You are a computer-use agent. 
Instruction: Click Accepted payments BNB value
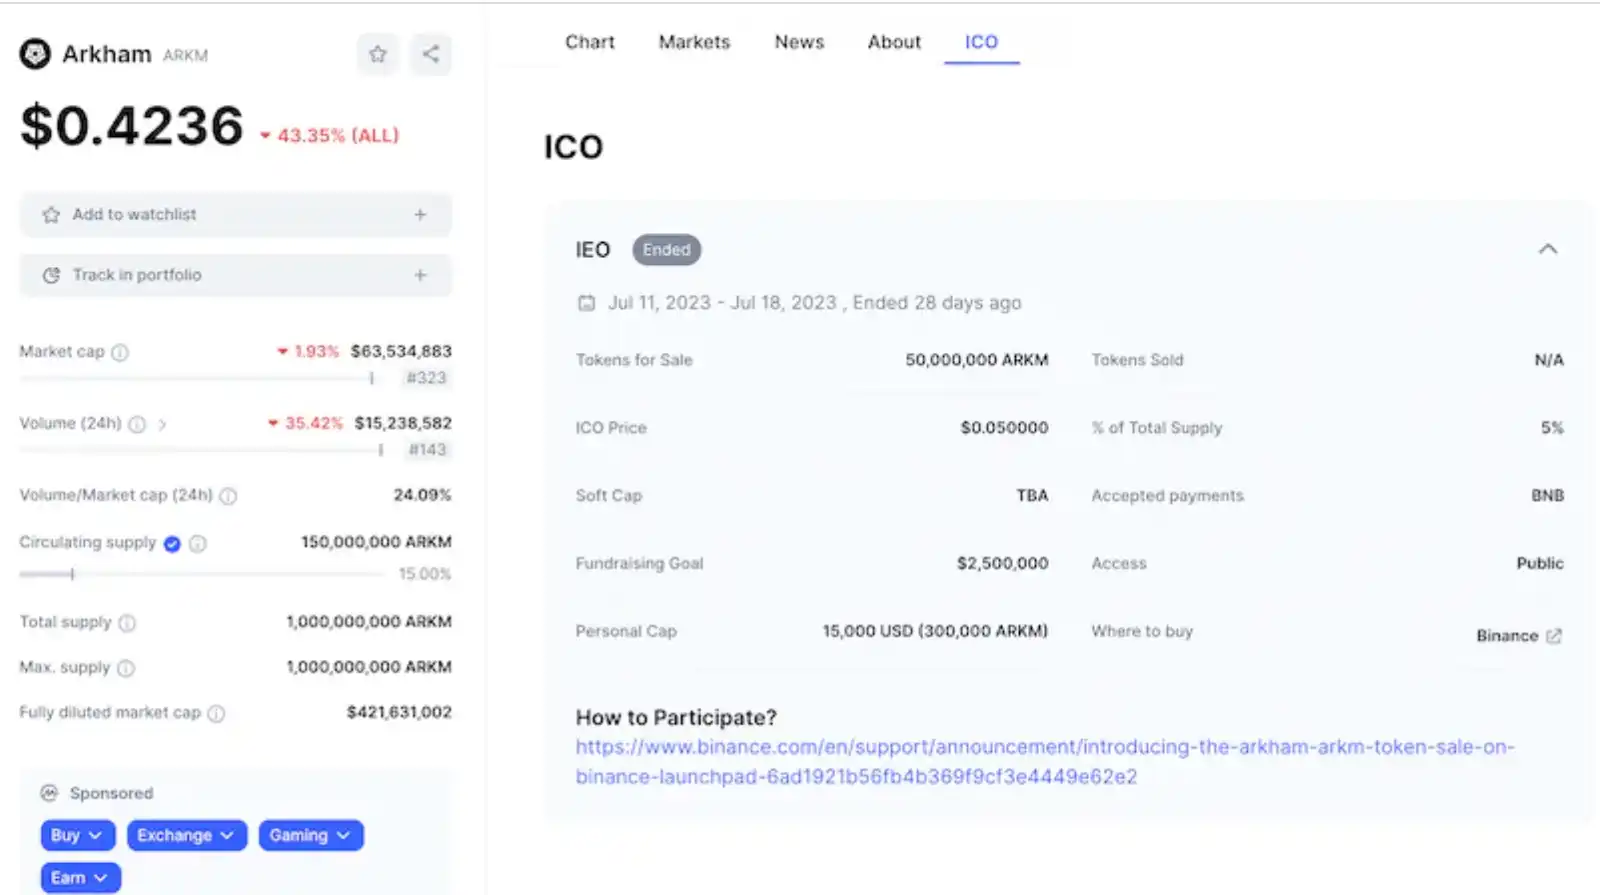[x=1547, y=496]
